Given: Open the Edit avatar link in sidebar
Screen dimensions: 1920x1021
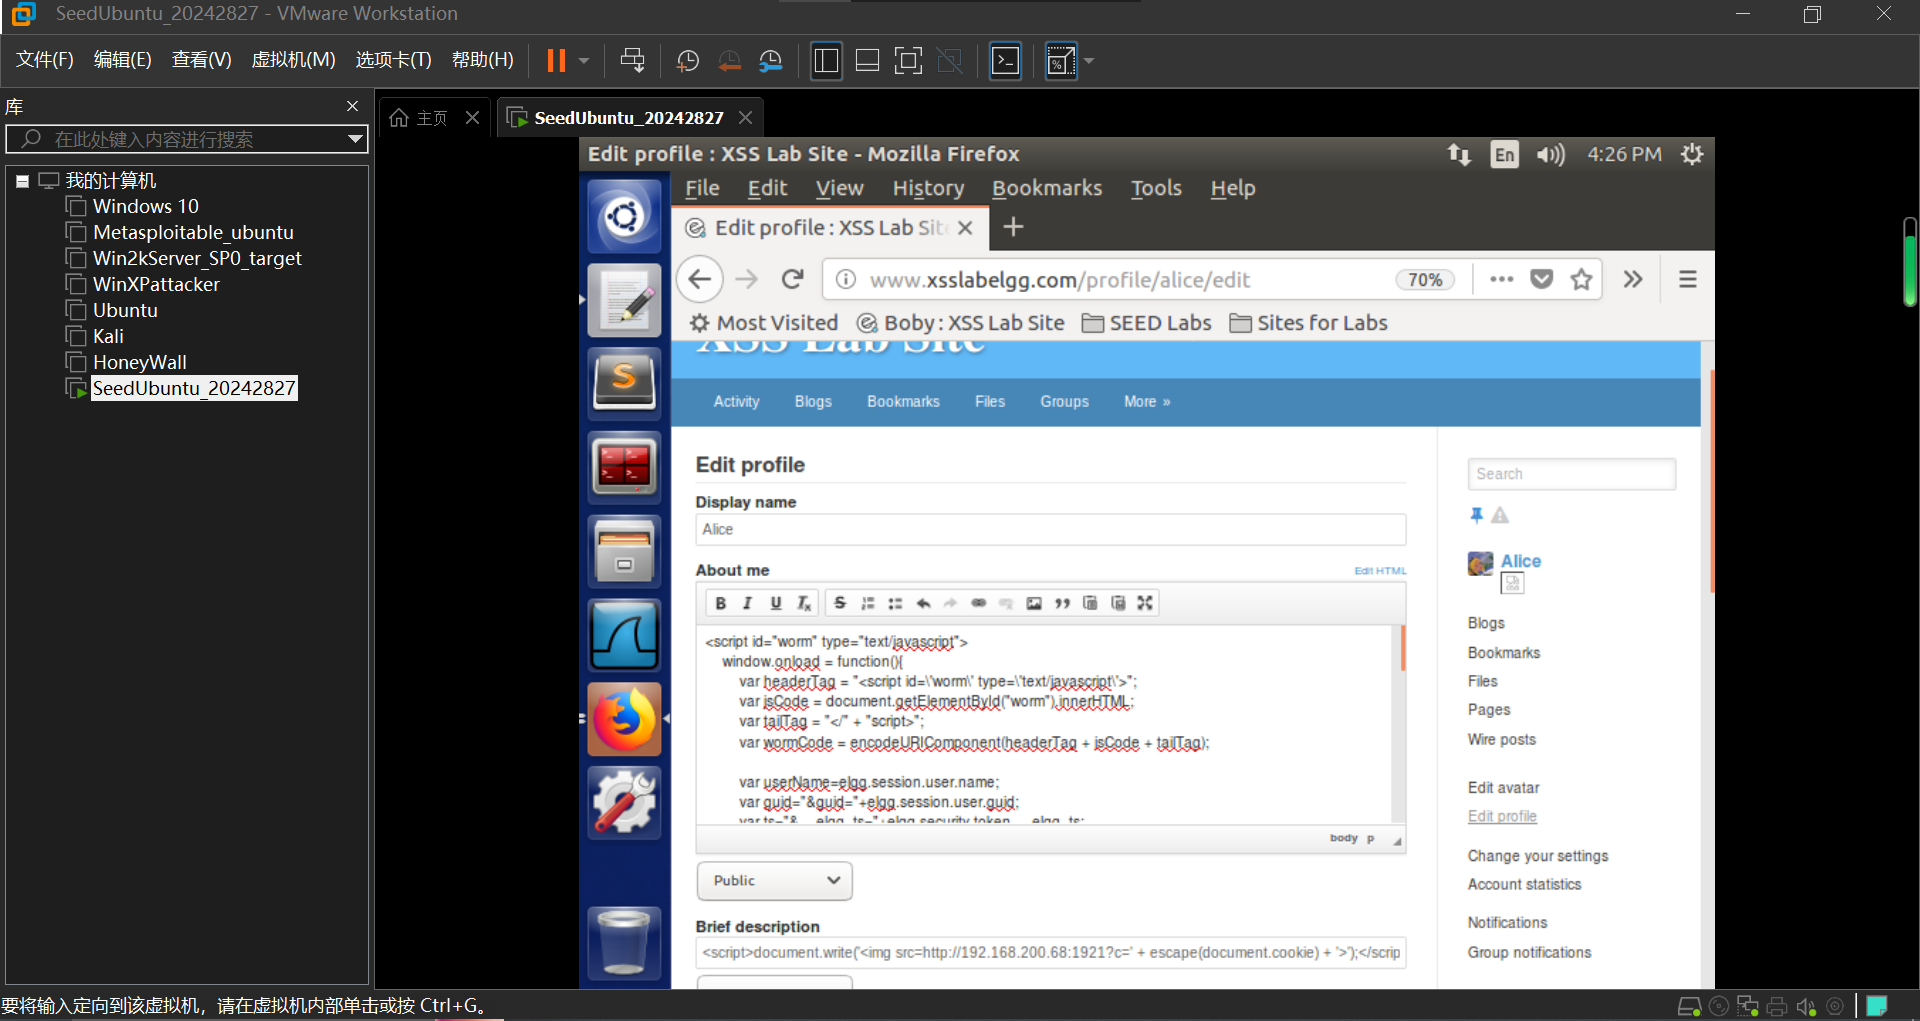Looking at the screenshot, I should 1503,788.
